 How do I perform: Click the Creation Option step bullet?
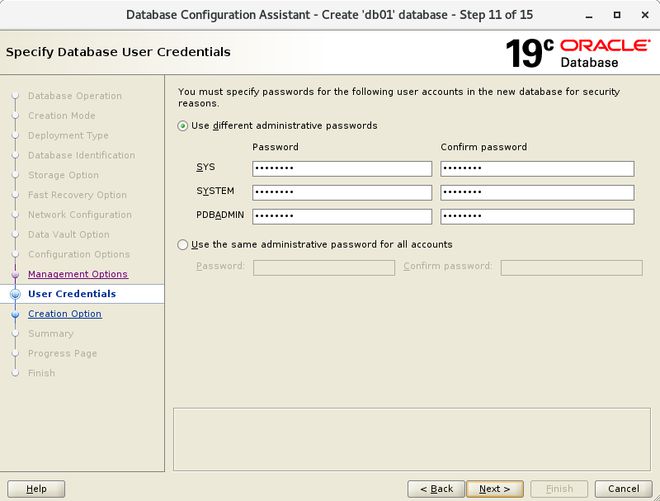pyautogui.click(x=15, y=314)
